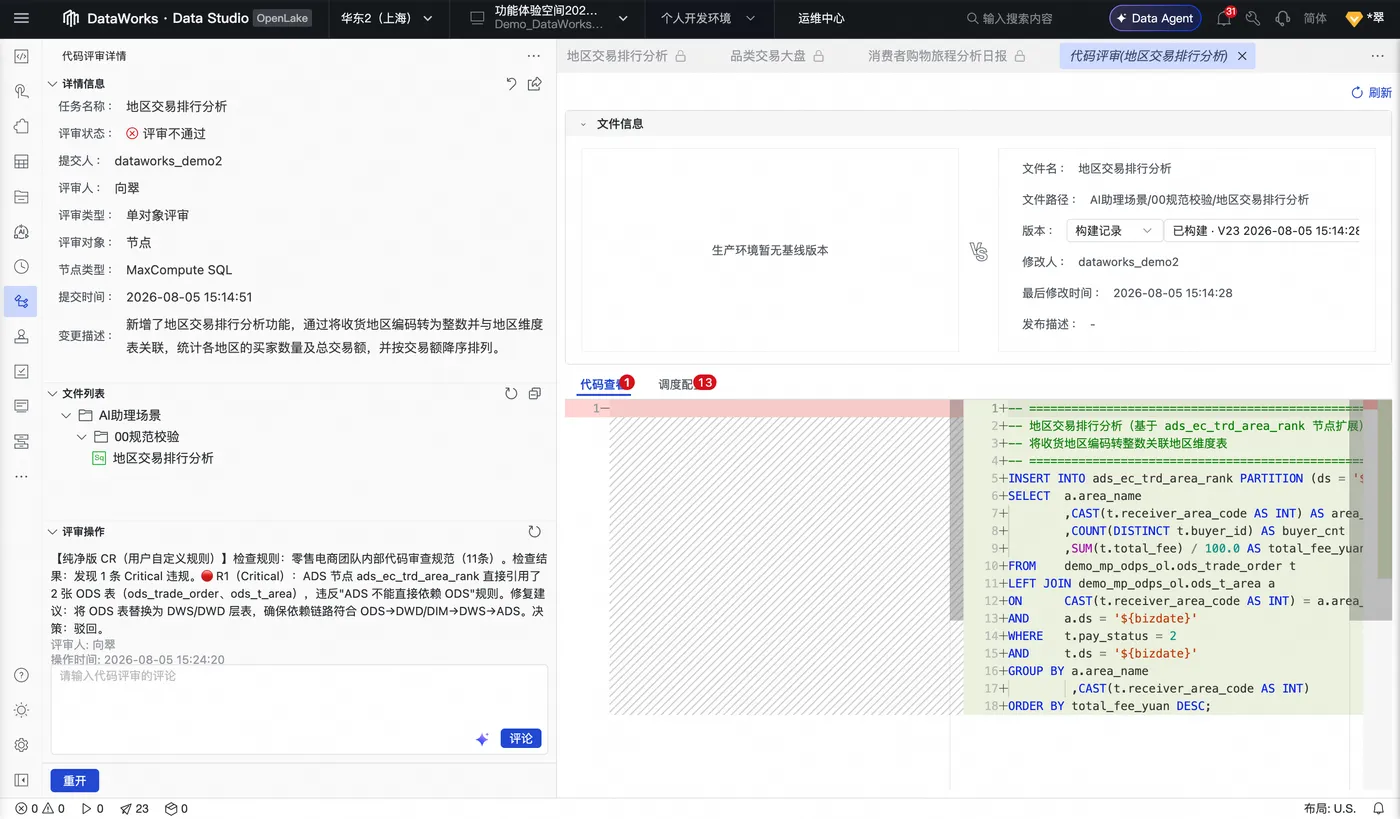Image resolution: width=1400 pixels, height=819 pixels.
Task: Open the help question-mark icon
Action: coord(21,675)
